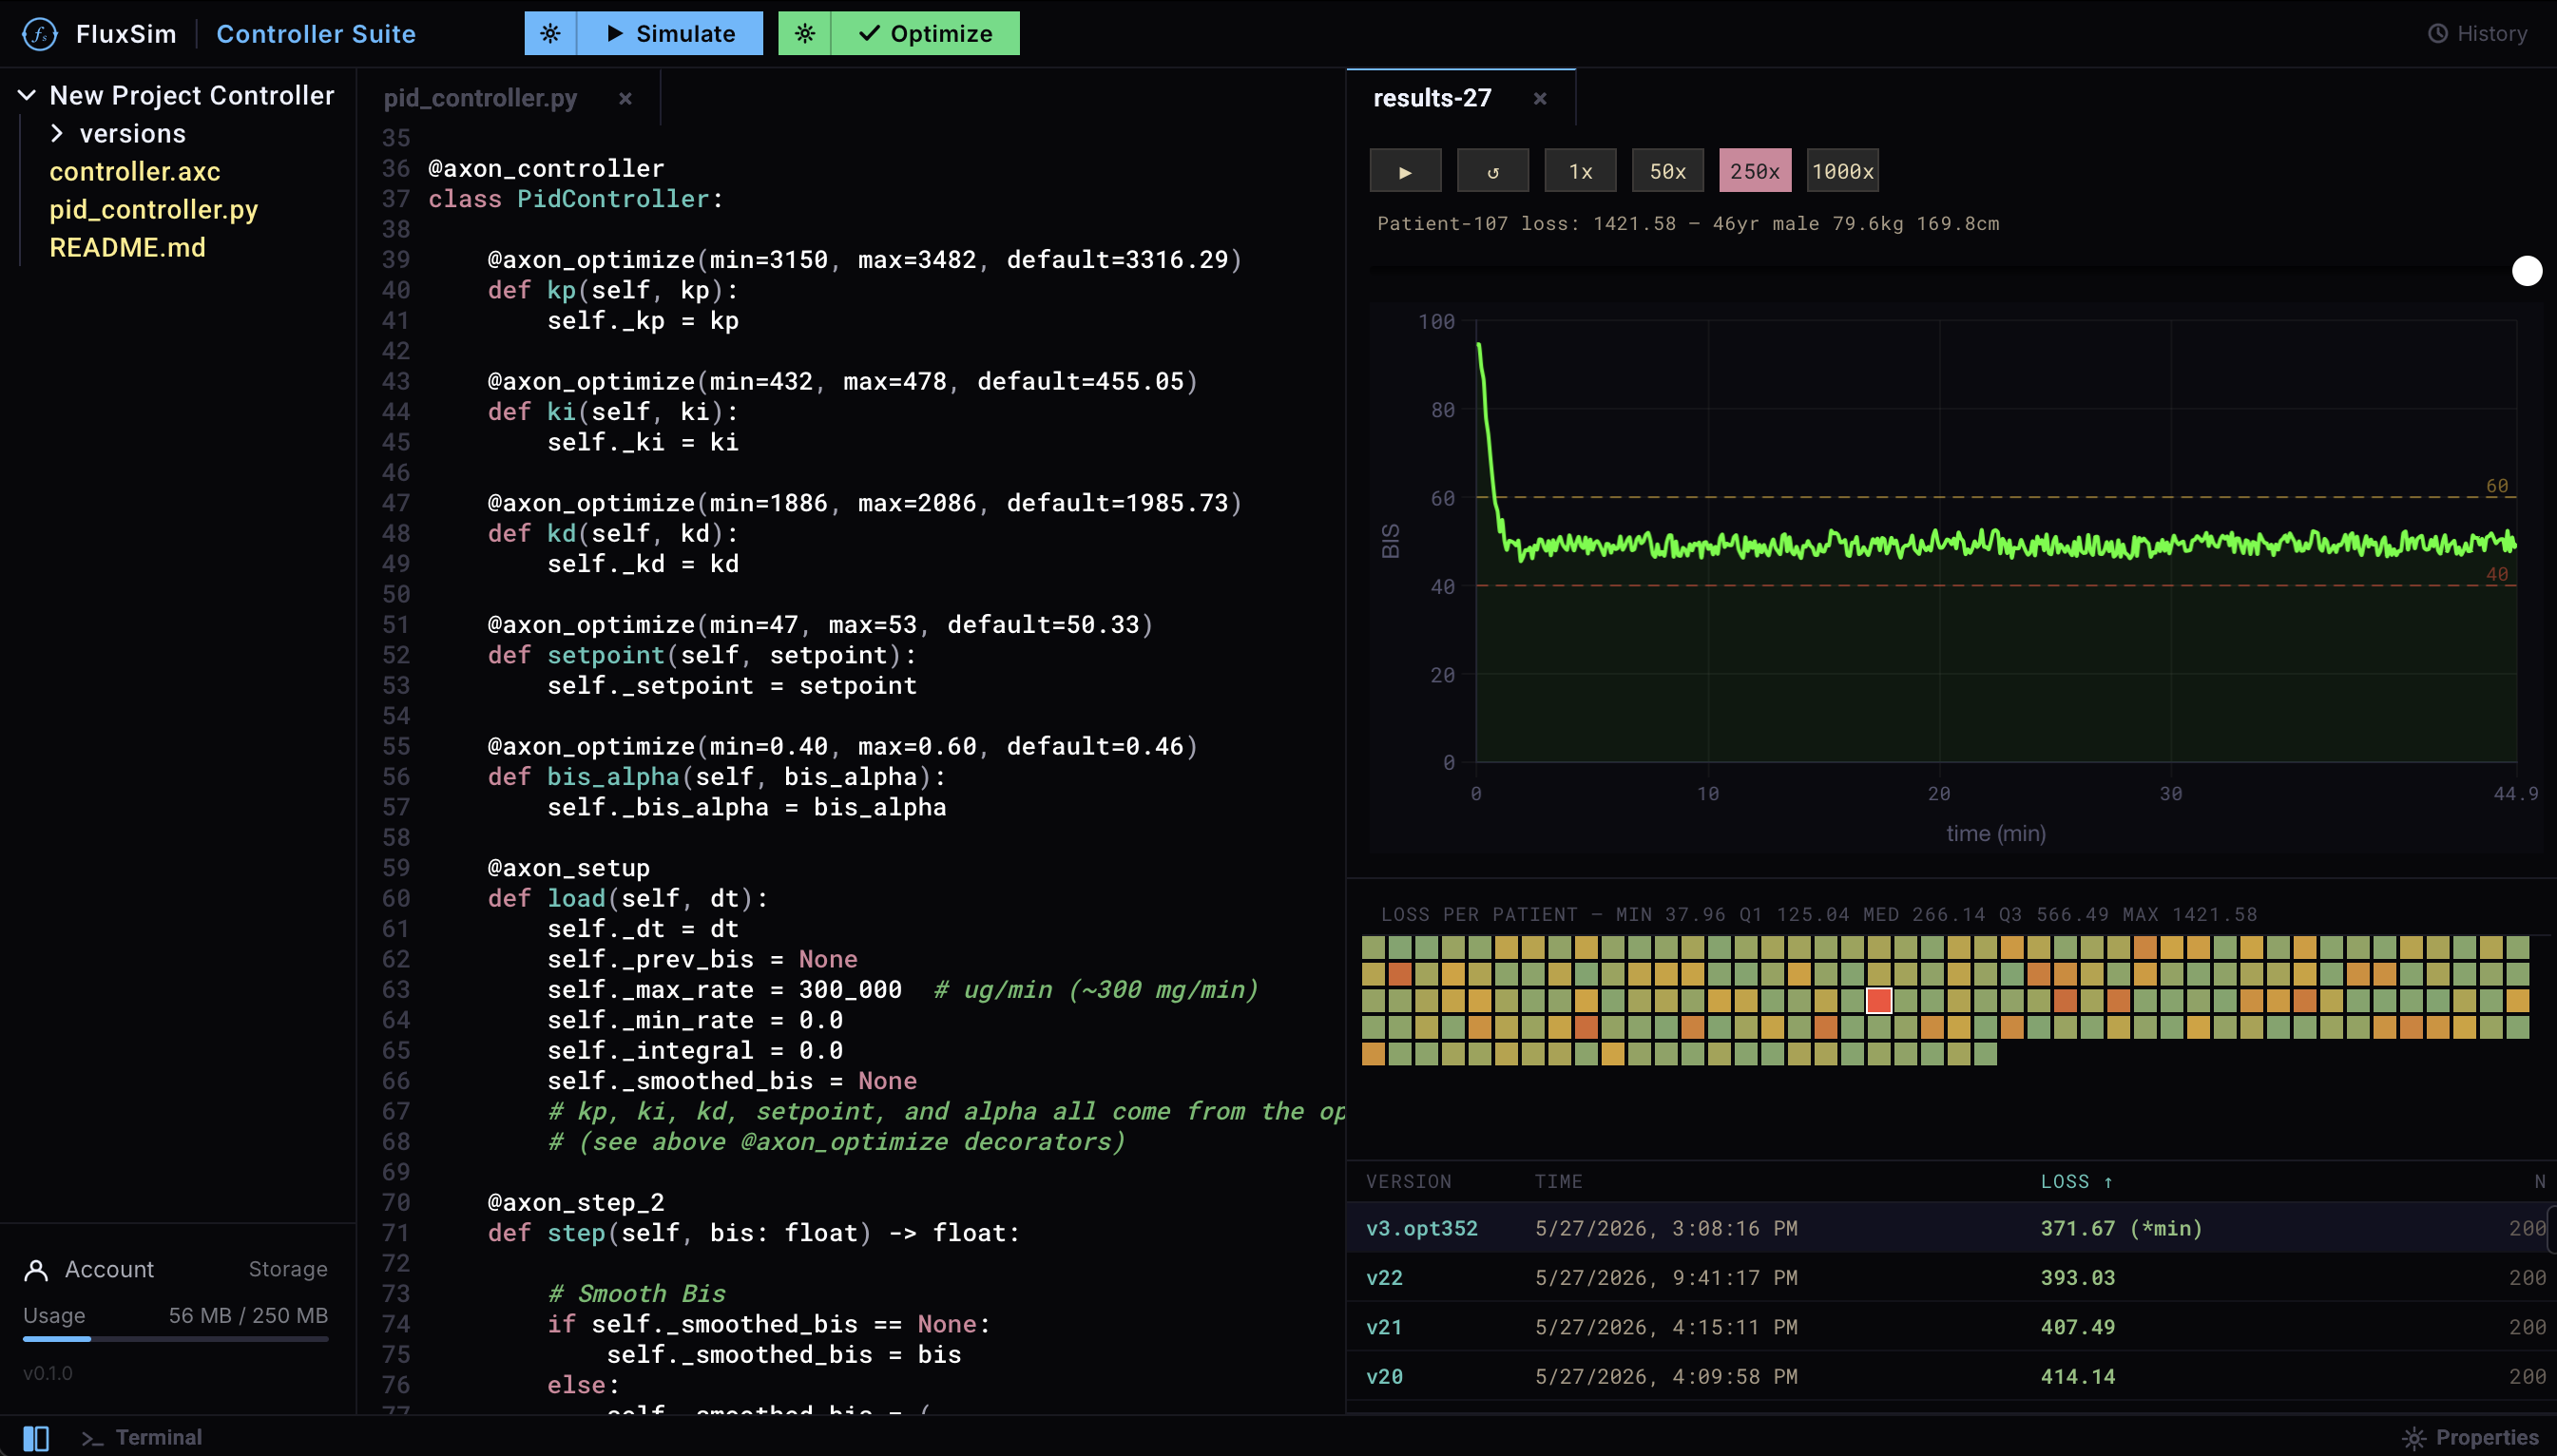Screen dimensions: 2557x1456
Task: Set playback speed to 1x
Action: (x=1580, y=171)
